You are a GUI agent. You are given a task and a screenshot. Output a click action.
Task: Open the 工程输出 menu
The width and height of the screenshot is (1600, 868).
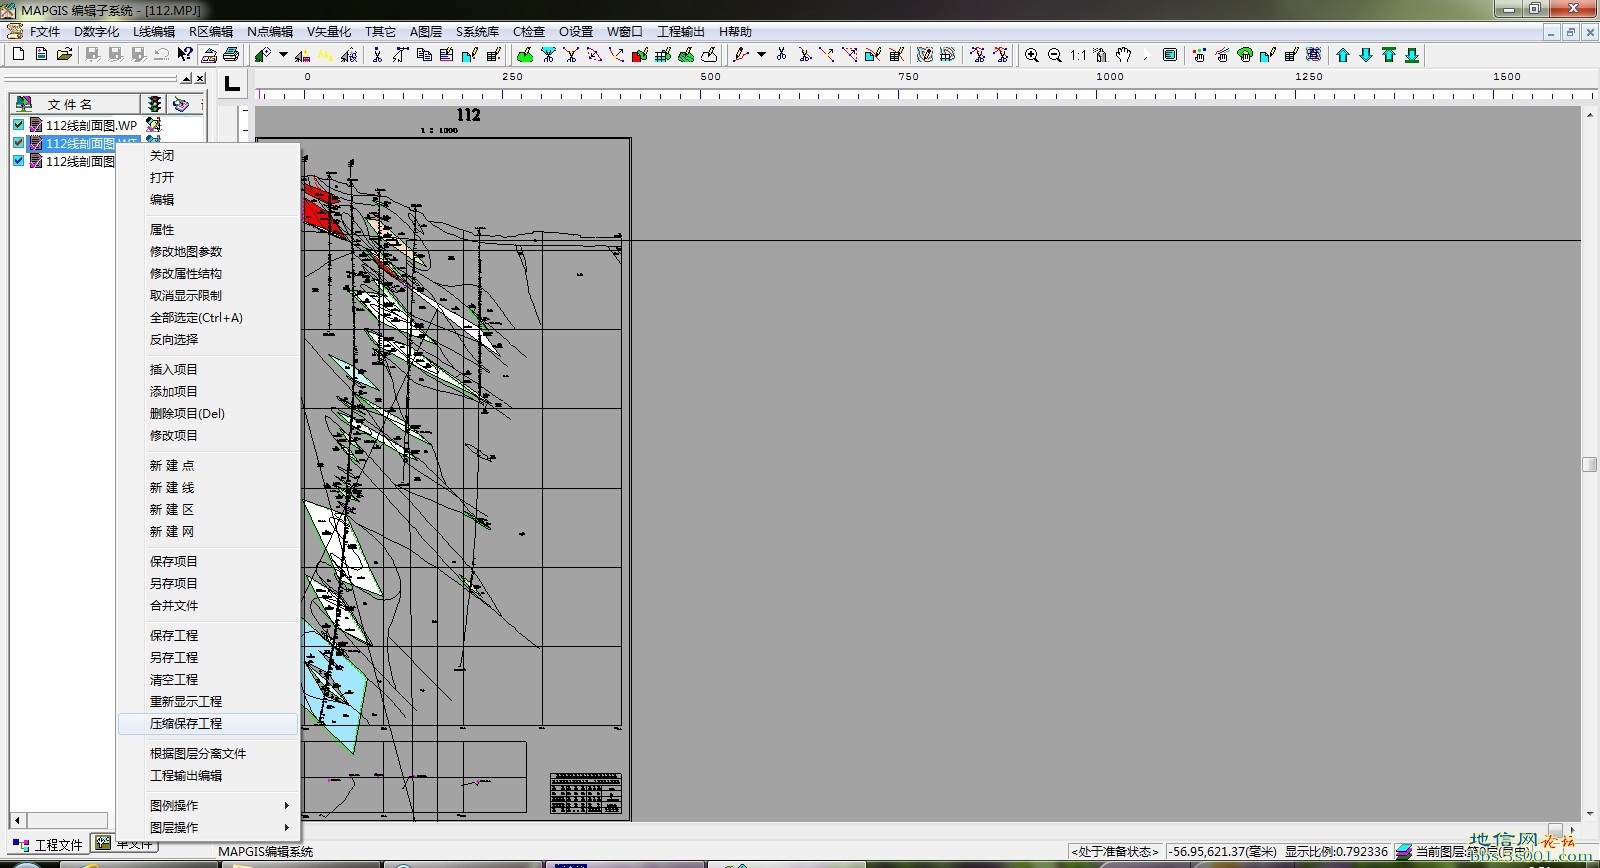[x=681, y=32]
